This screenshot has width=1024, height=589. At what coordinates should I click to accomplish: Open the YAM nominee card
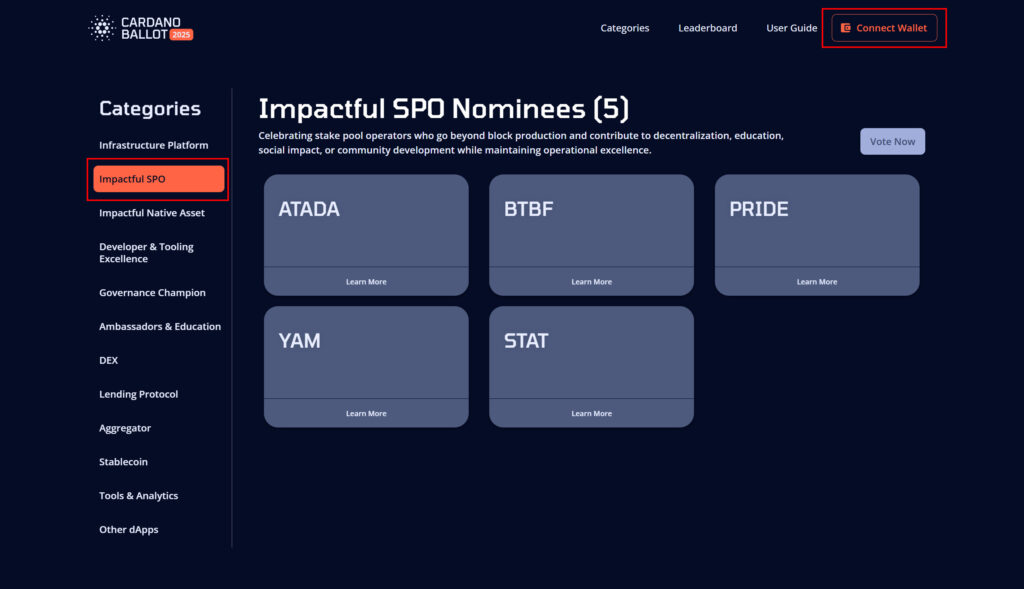(366, 366)
